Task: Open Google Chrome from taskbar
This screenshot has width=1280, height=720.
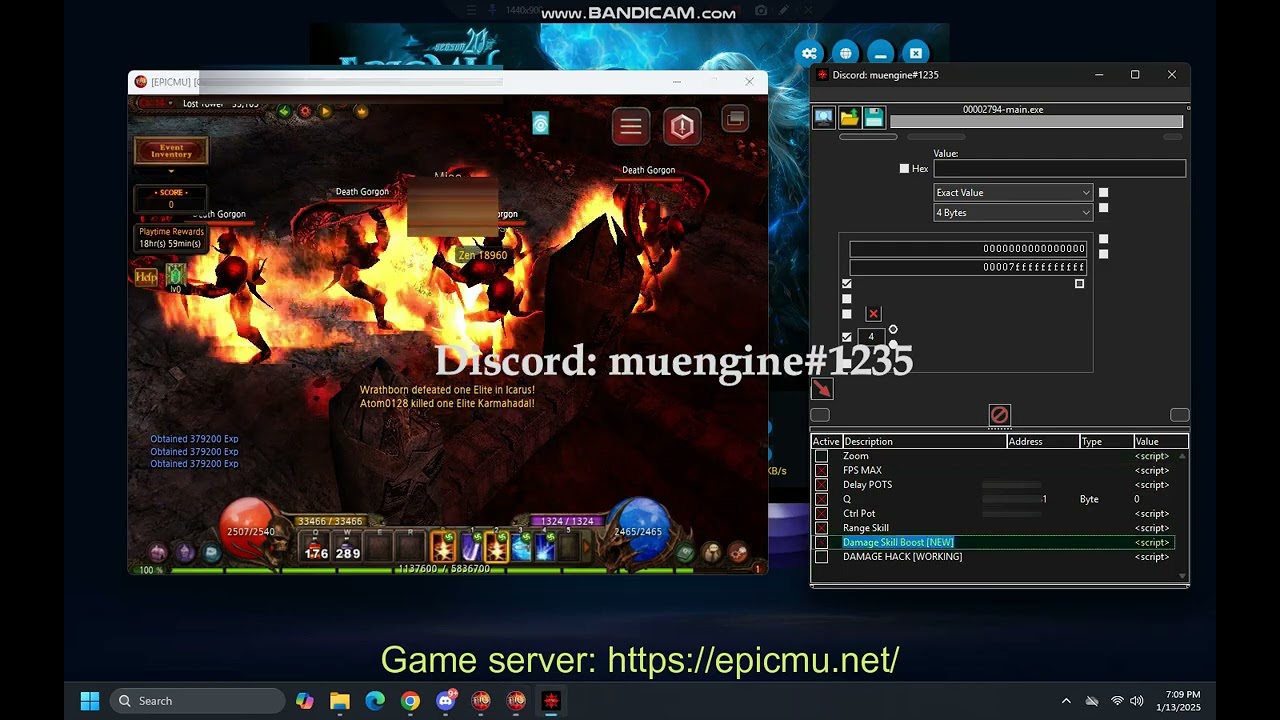Action: pos(410,701)
